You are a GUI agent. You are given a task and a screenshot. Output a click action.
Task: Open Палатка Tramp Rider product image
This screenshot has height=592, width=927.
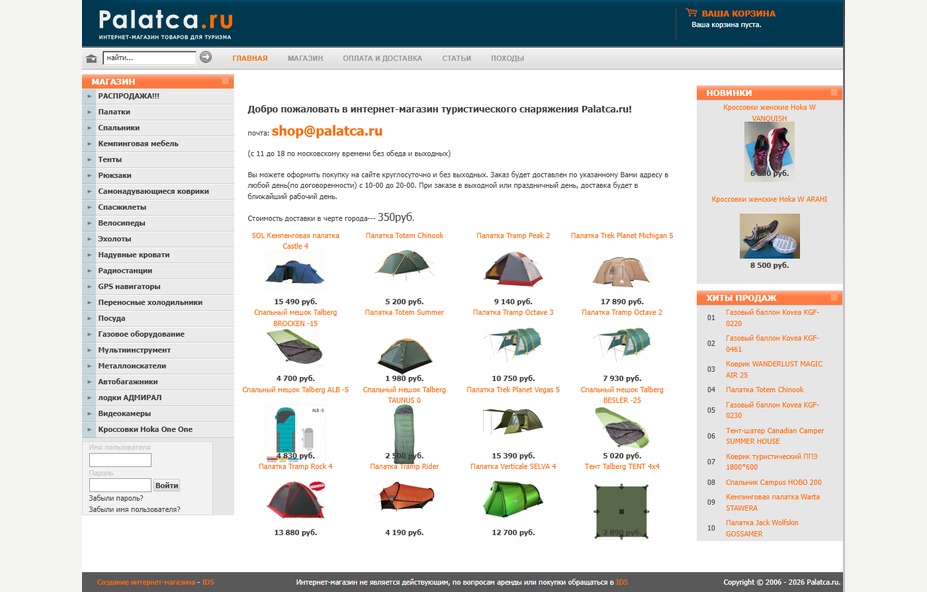pyautogui.click(x=404, y=498)
